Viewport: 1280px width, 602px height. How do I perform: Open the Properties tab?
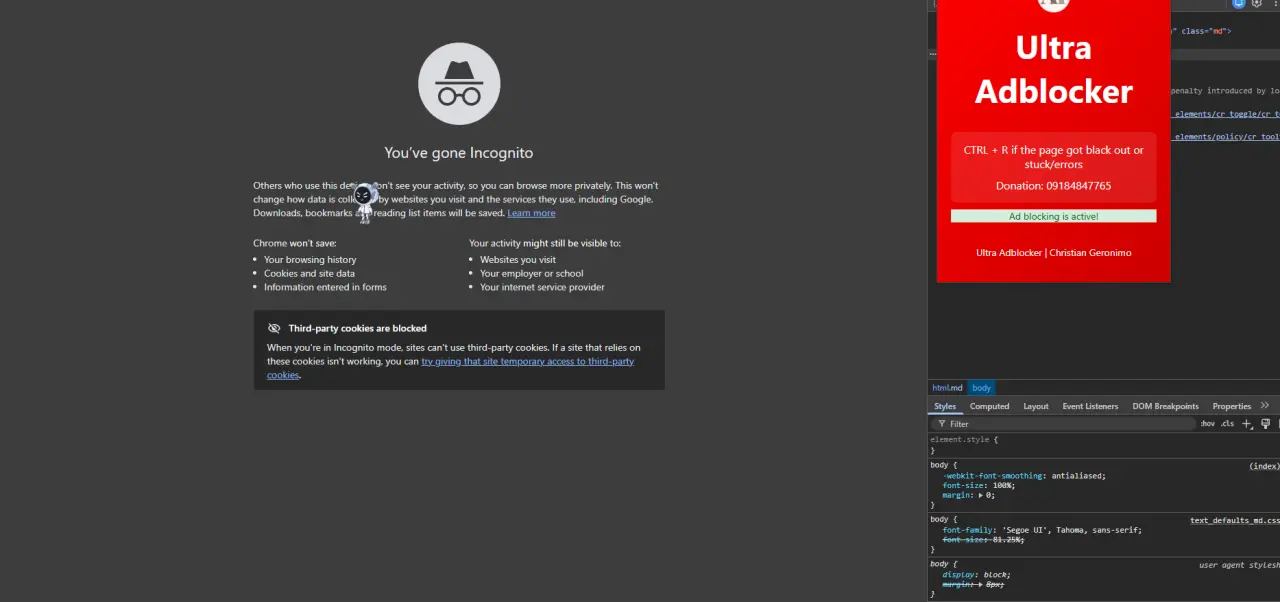coord(1231,406)
